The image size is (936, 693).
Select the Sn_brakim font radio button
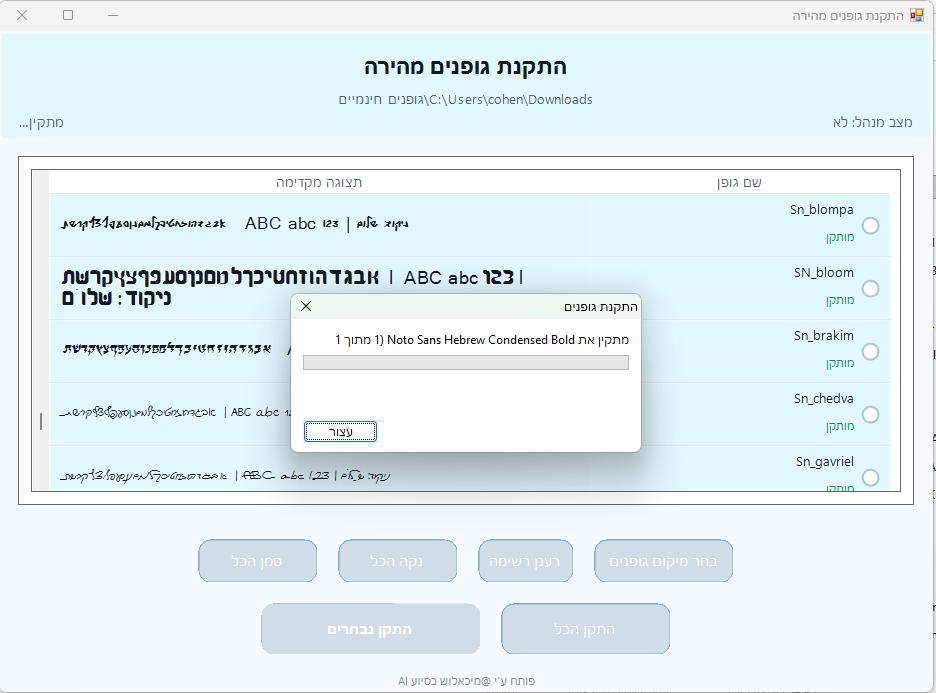tap(870, 351)
